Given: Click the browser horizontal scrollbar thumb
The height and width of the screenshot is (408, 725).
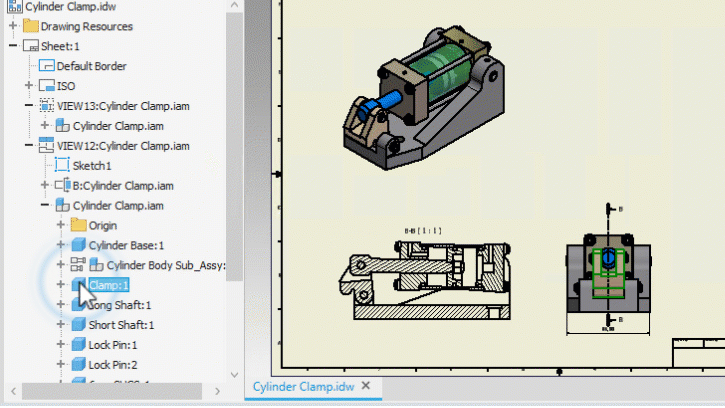Looking at the screenshot, I should [x=112, y=391].
